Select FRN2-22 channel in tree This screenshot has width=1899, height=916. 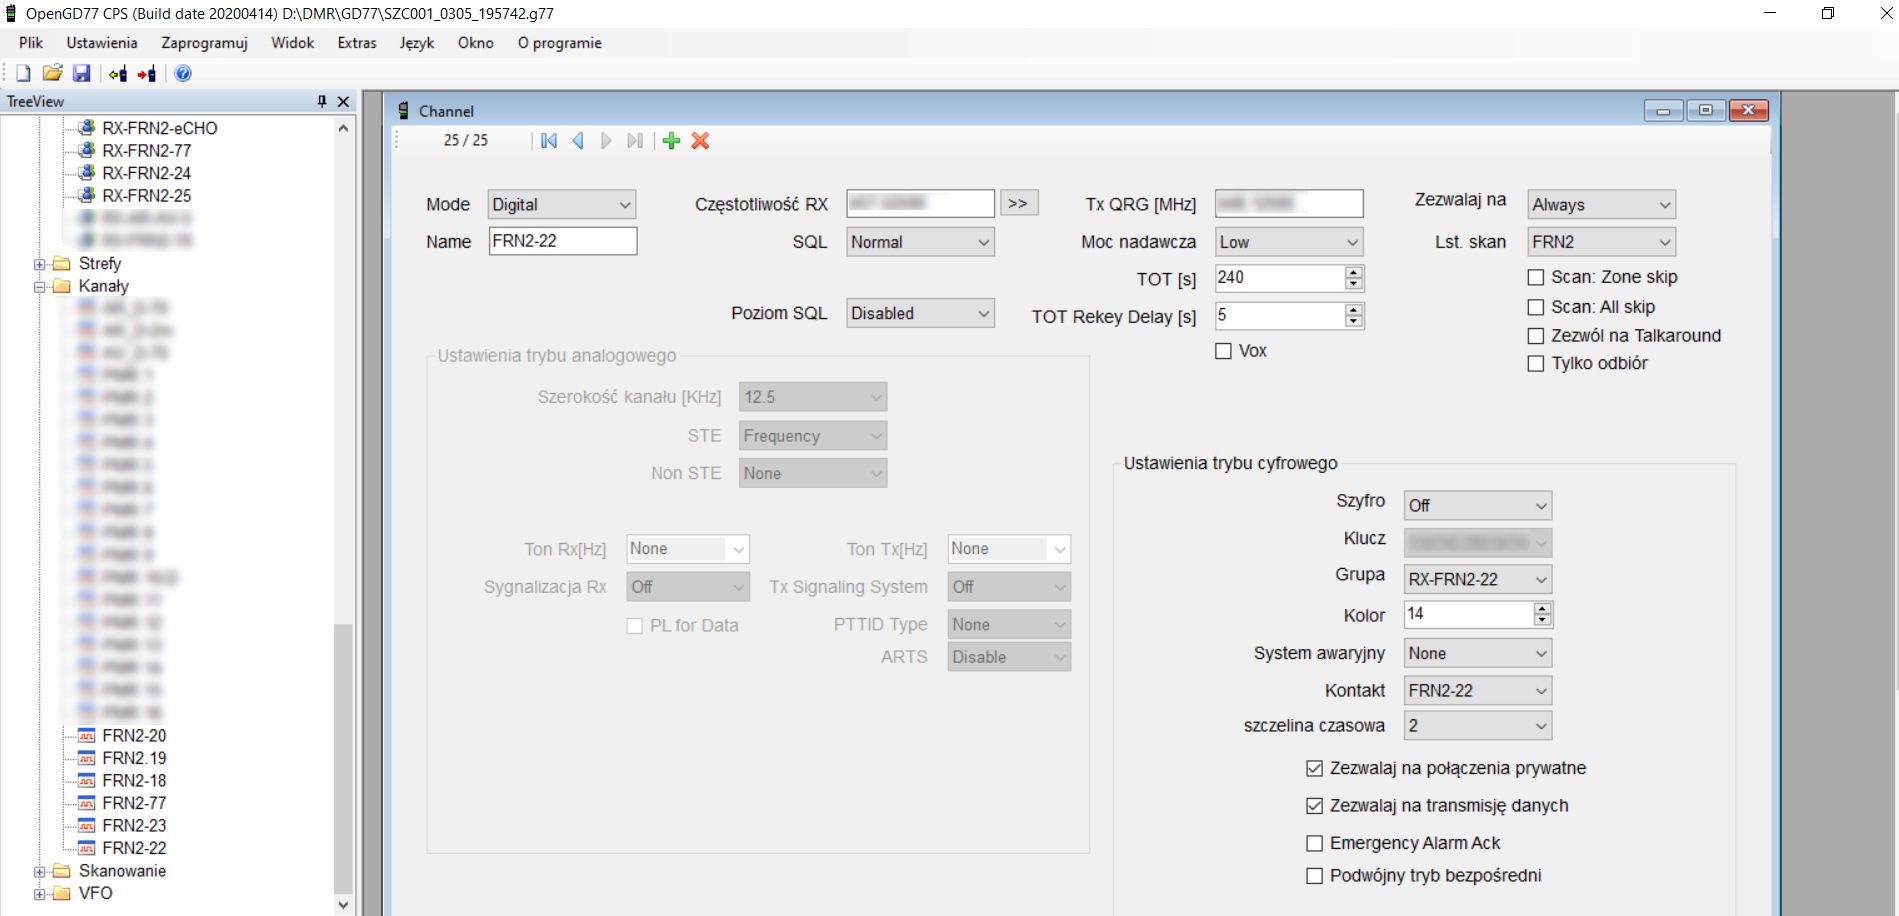tap(134, 848)
